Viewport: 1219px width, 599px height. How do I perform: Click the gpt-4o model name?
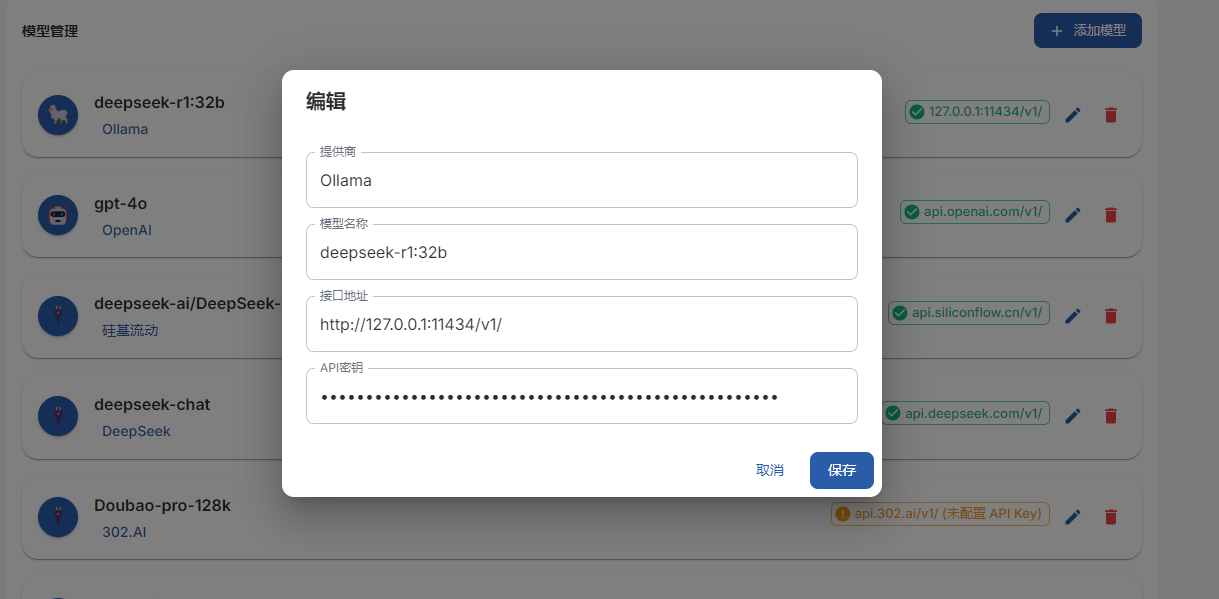120,203
